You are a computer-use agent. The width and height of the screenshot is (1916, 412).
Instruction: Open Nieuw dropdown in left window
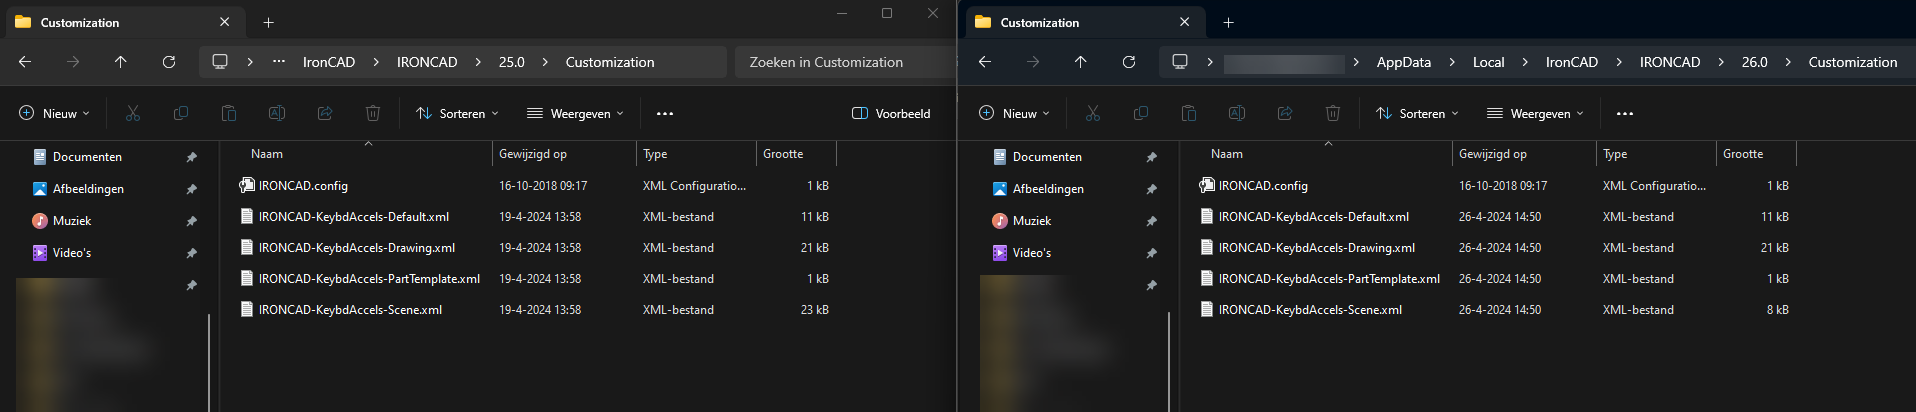click(x=55, y=114)
